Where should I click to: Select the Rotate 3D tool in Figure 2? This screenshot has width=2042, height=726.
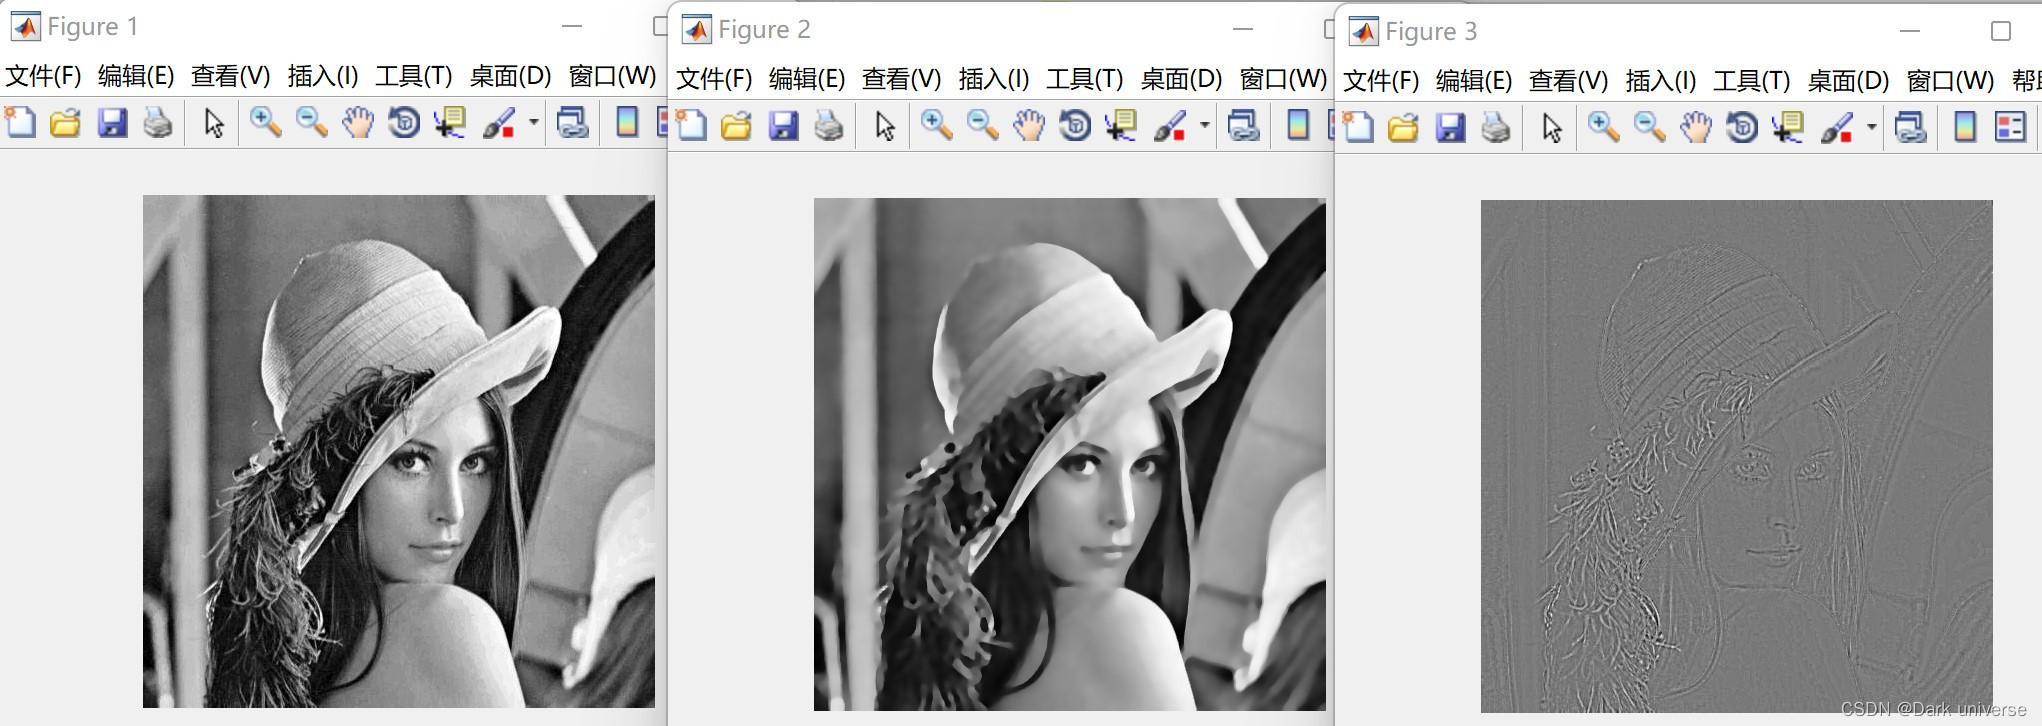[1074, 126]
